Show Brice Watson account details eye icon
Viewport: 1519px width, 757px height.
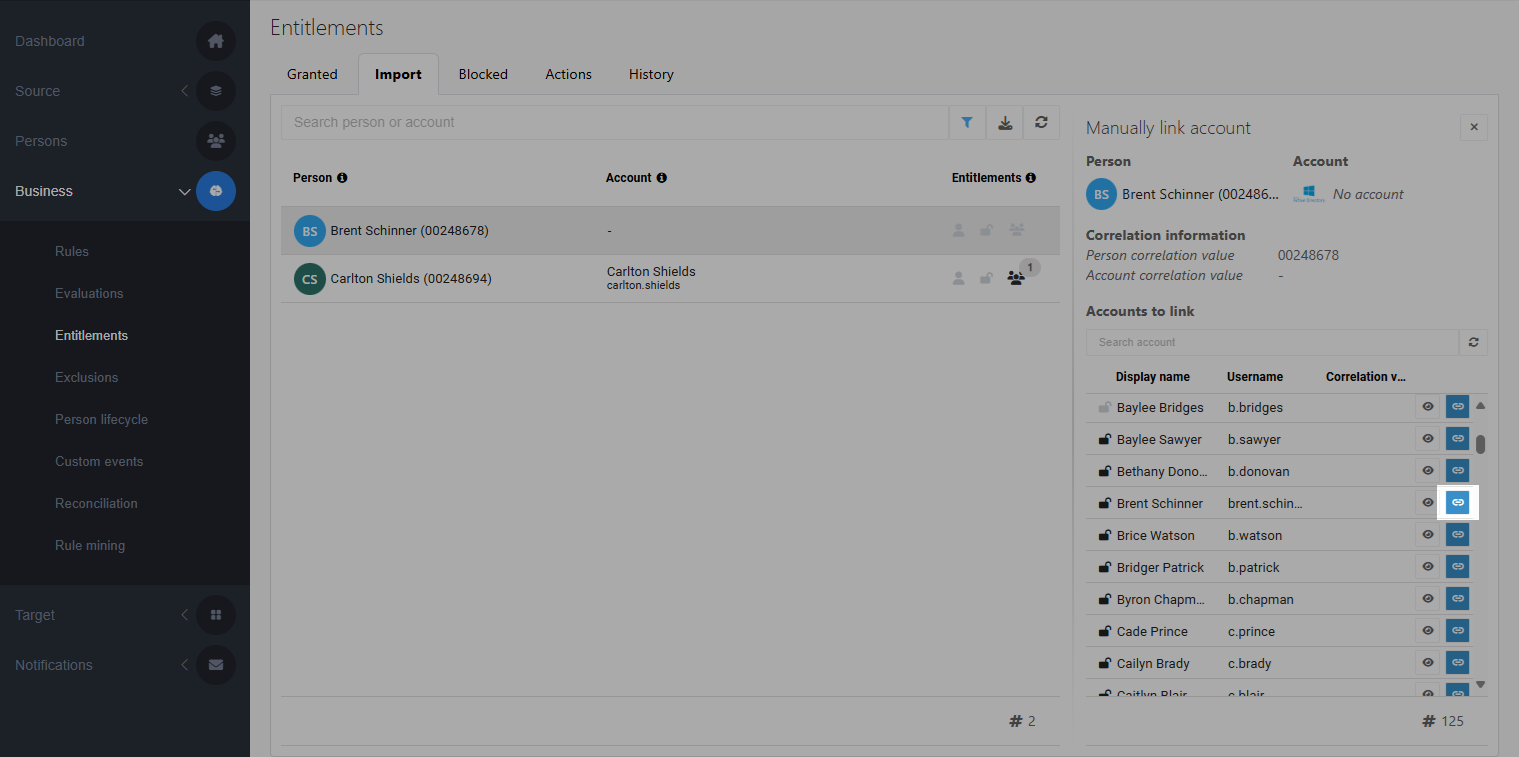pyautogui.click(x=1428, y=535)
